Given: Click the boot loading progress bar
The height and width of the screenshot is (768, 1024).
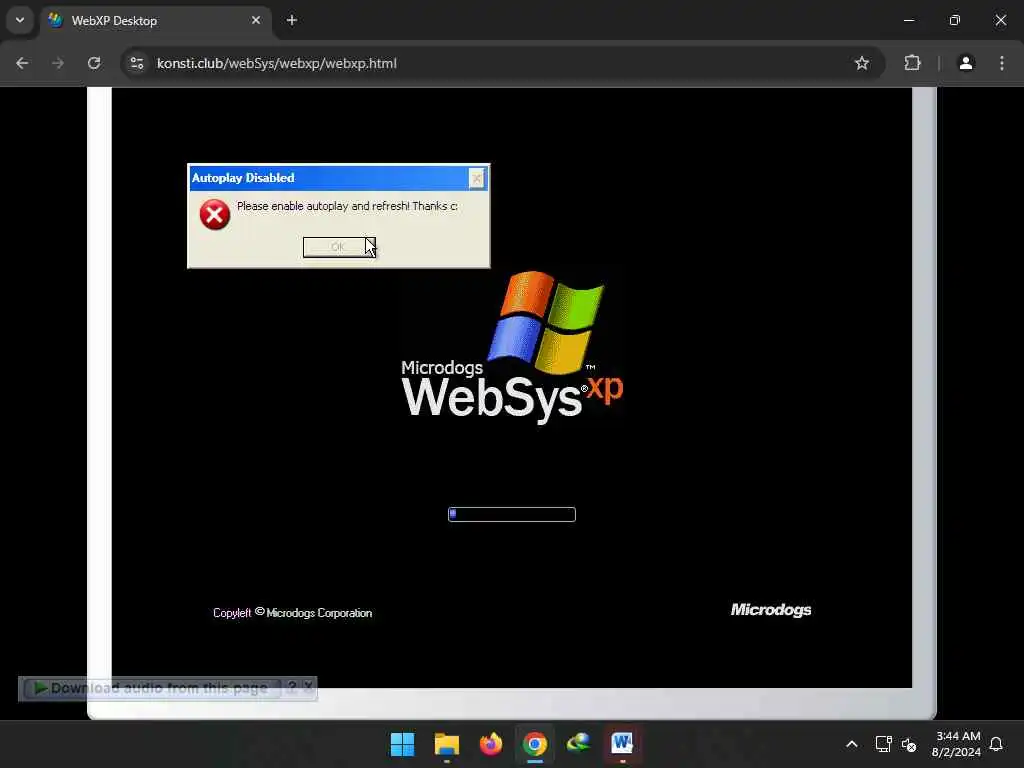Looking at the screenshot, I should coord(512,515).
